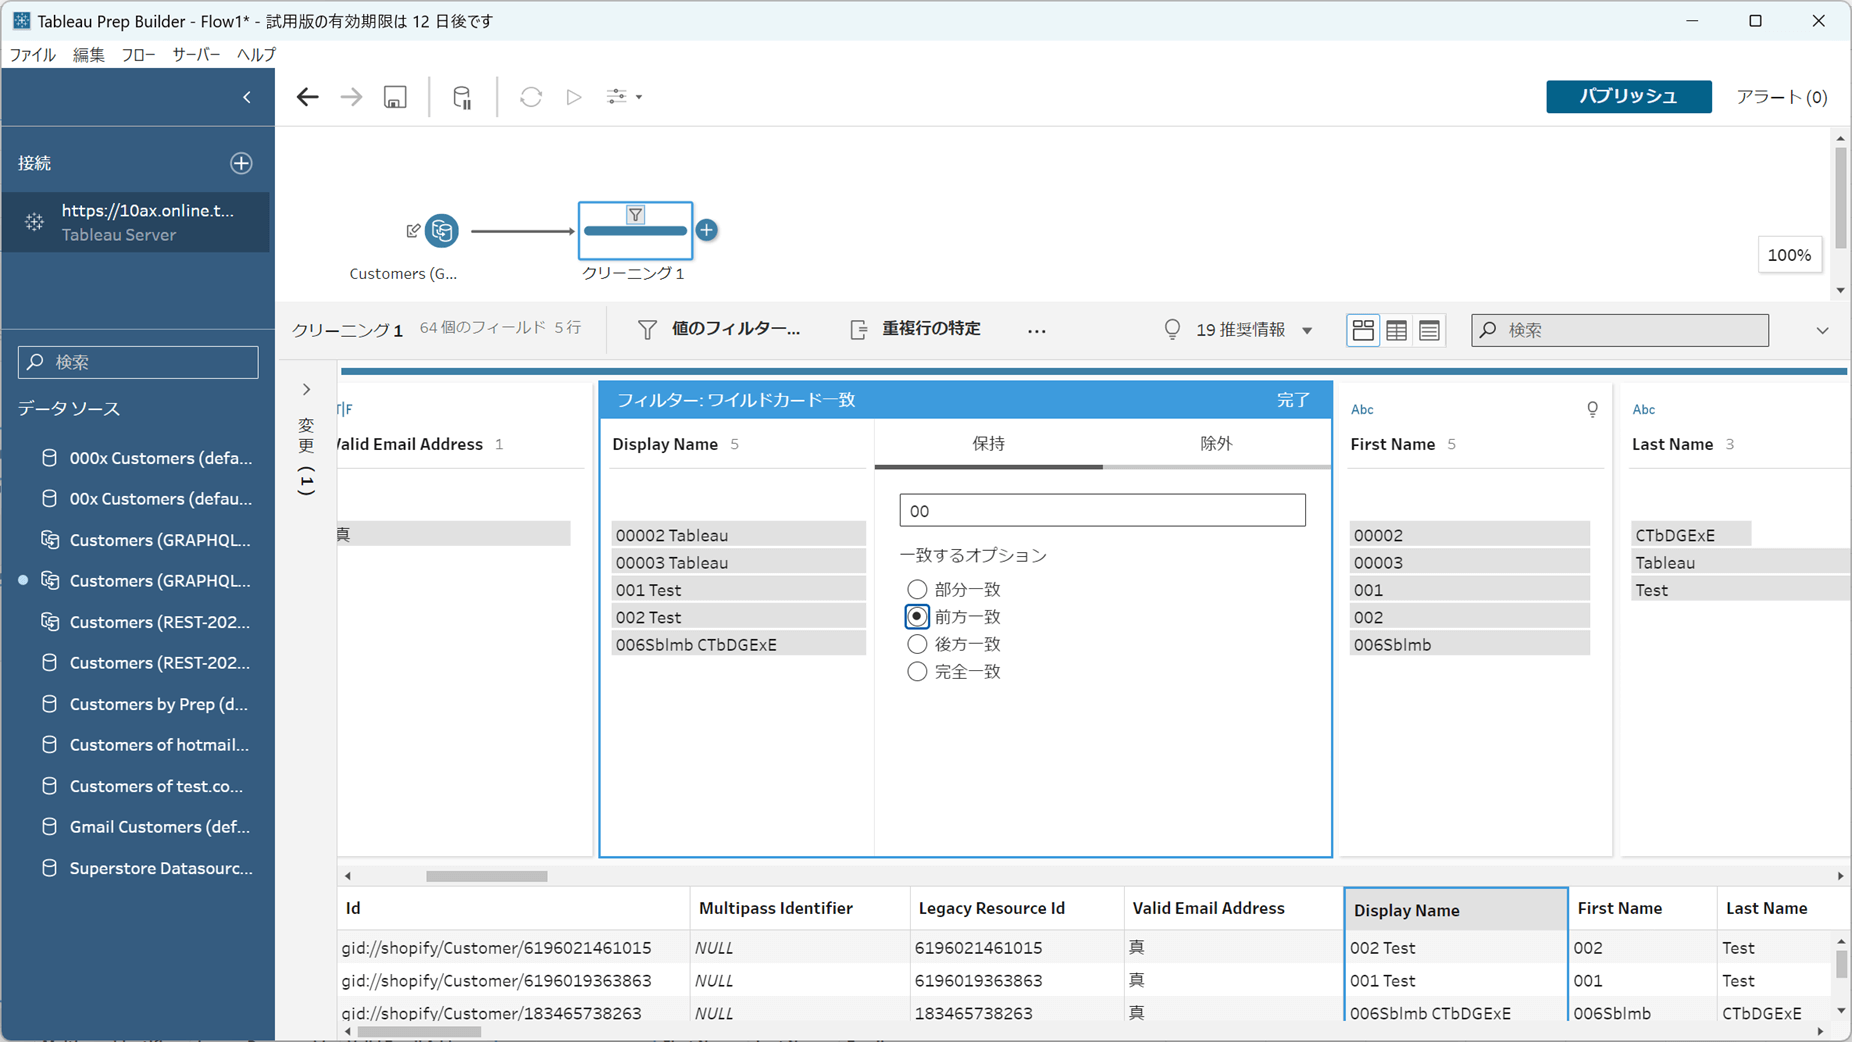Select the 後方一致 radio option
Screen dimensions: 1852x1042
pos(917,644)
